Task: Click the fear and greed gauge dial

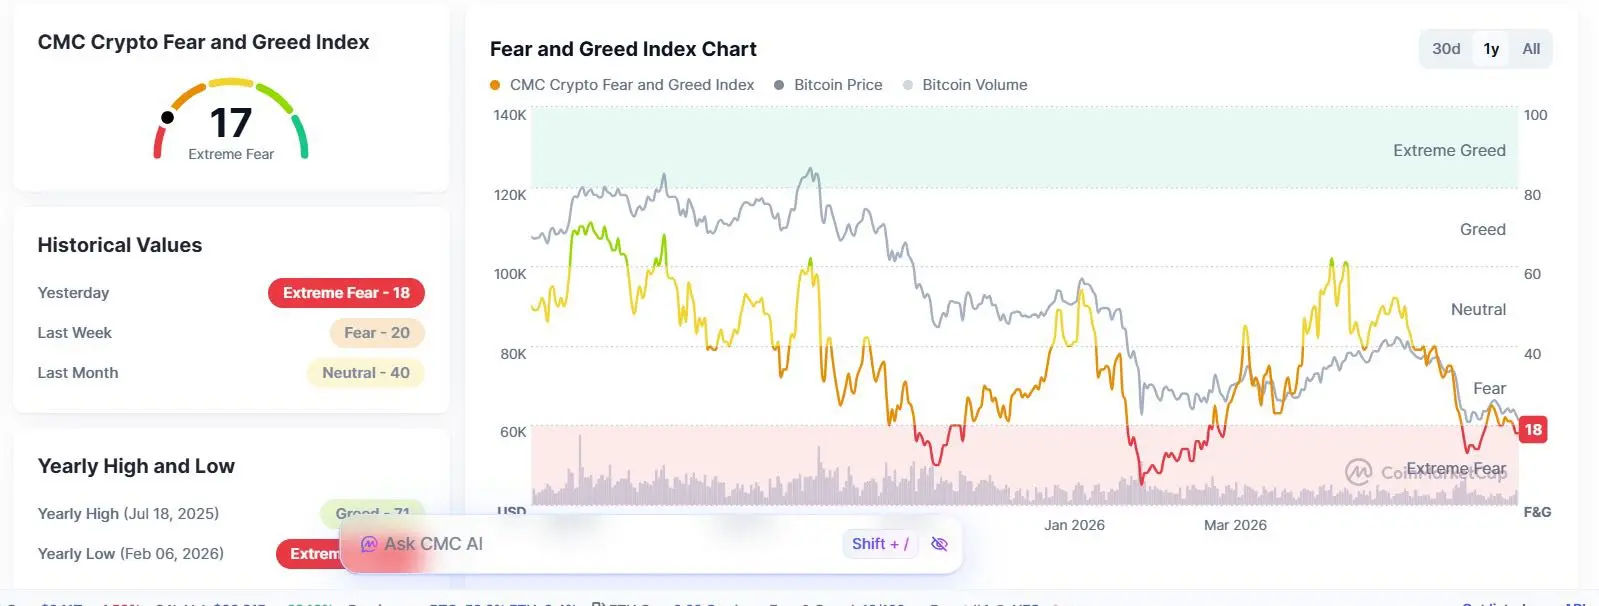Action: pyautogui.click(x=231, y=119)
